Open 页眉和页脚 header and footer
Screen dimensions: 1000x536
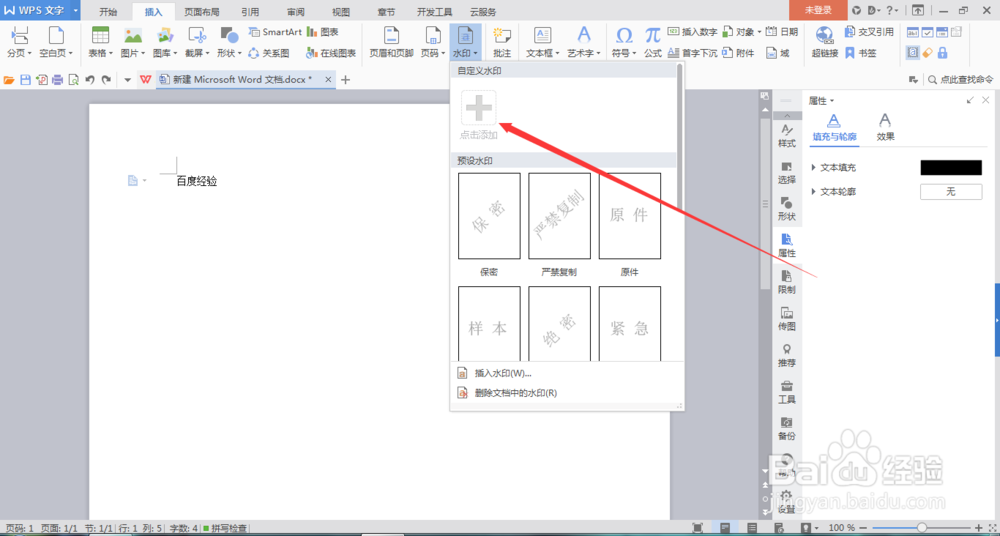(392, 43)
